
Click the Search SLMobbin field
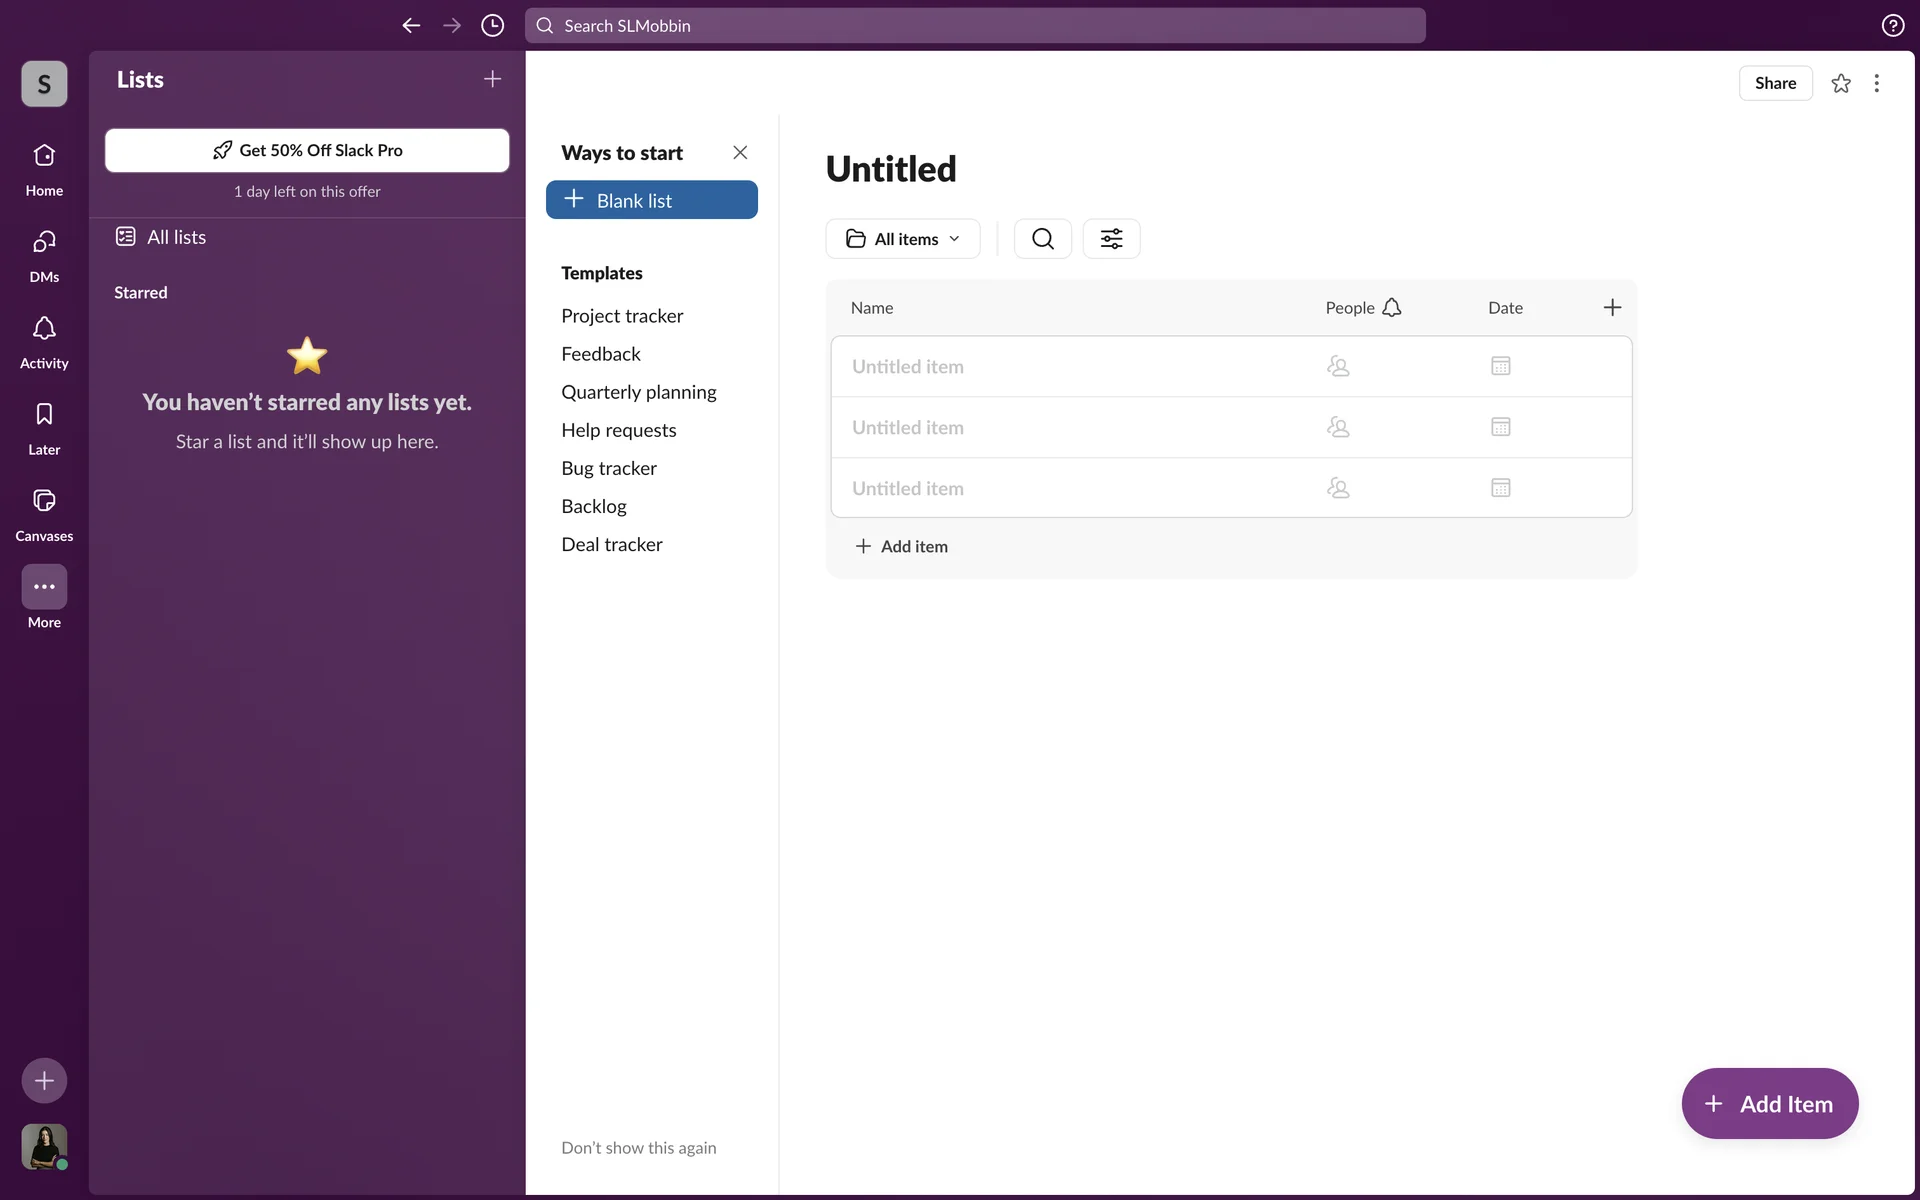tap(975, 25)
